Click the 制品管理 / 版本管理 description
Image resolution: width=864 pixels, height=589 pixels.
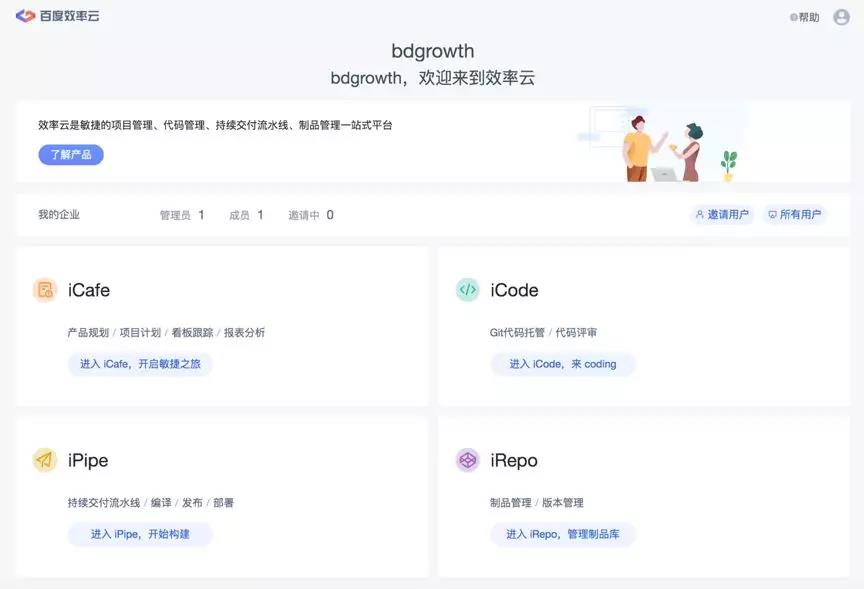pyautogui.click(x=536, y=503)
